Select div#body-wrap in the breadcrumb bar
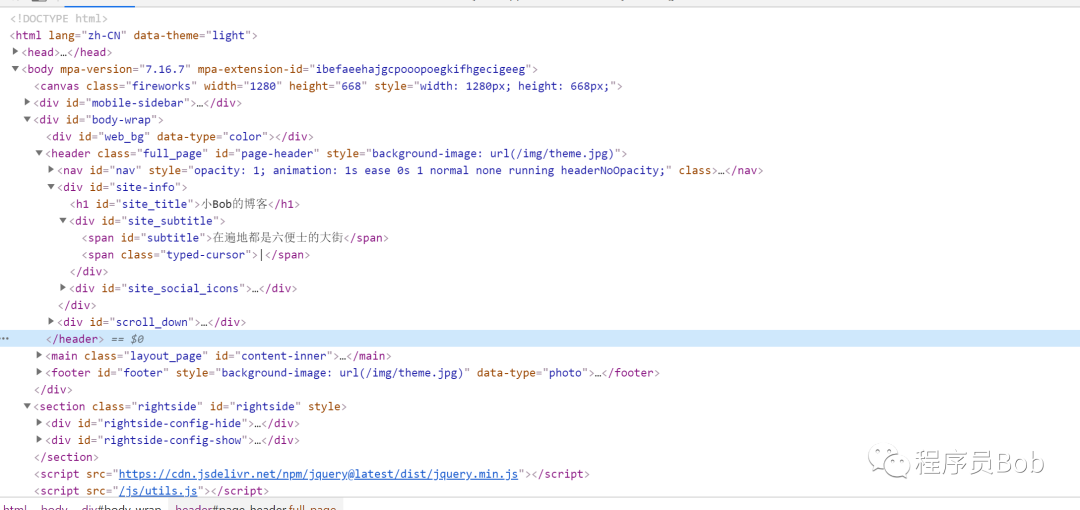1080x510 pixels. [x=120, y=507]
